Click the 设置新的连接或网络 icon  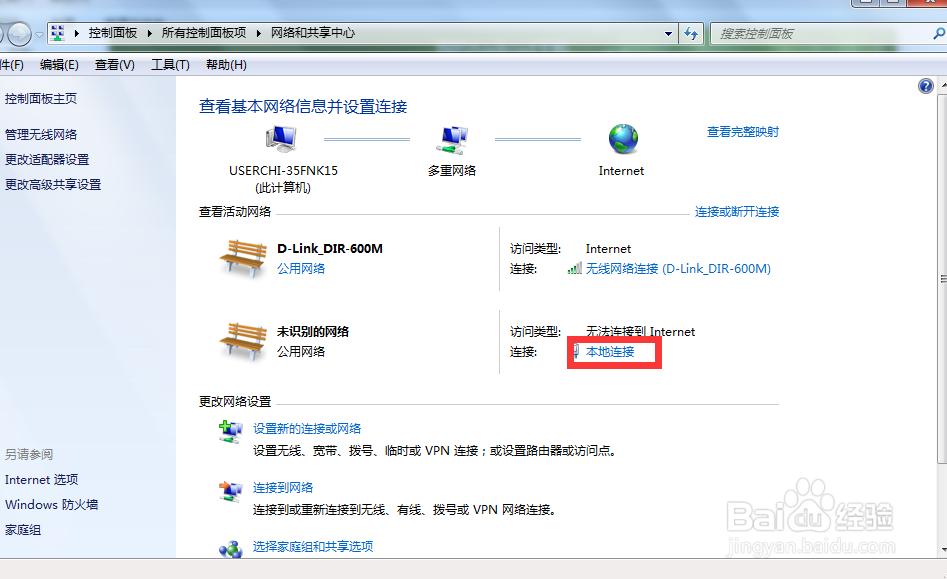(232, 431)
